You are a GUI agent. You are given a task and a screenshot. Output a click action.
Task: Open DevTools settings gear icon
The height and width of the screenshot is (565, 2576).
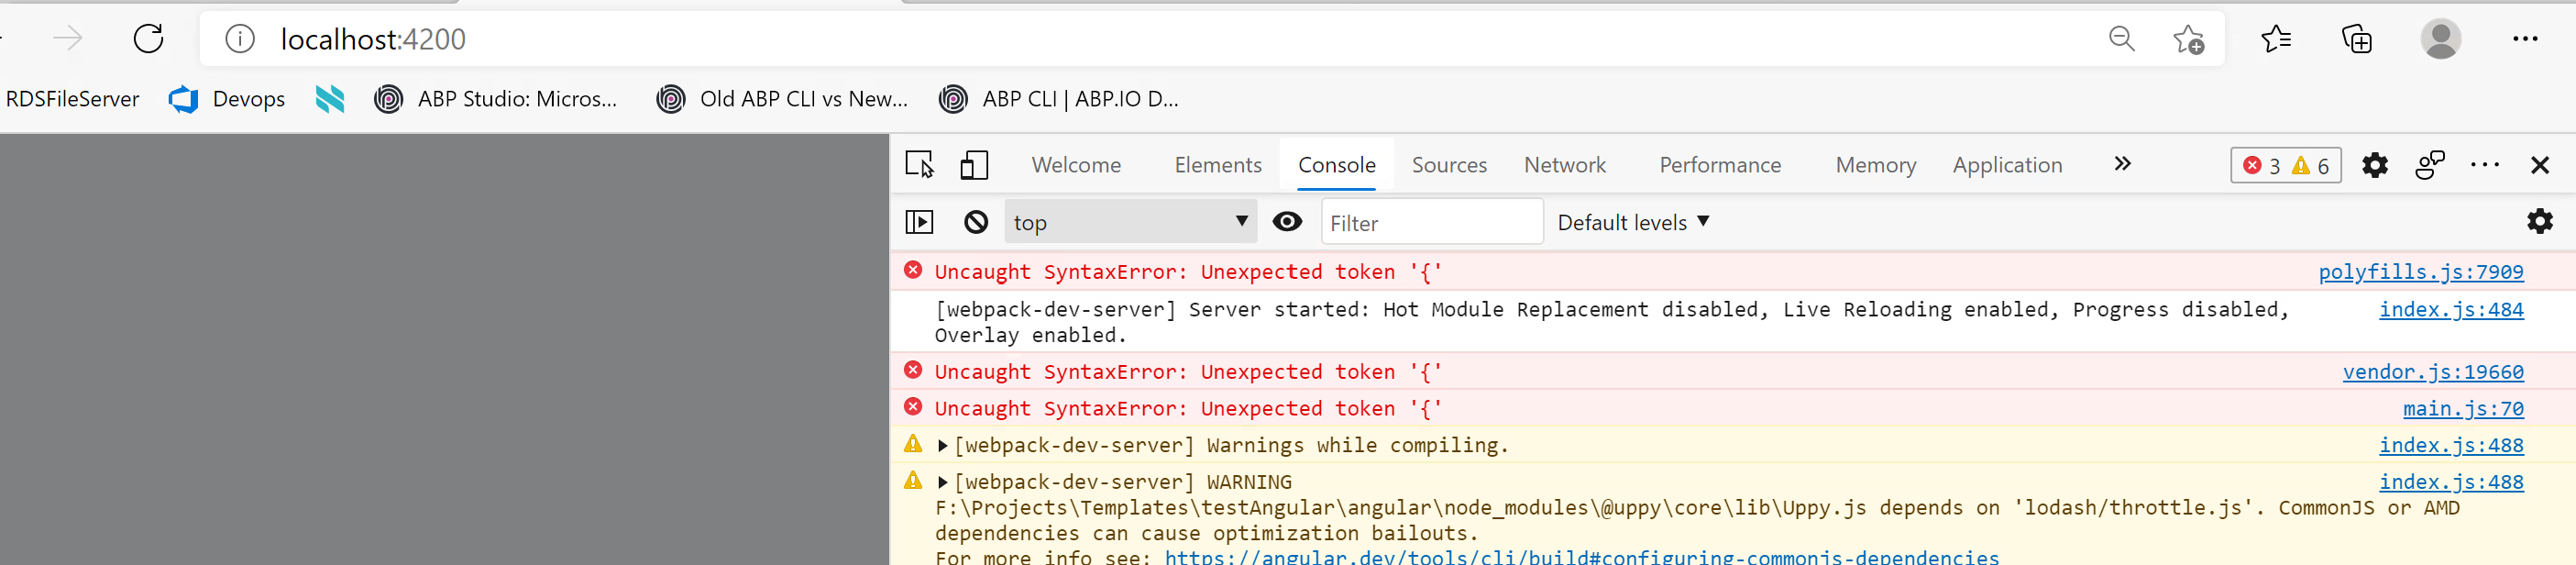click(x=2374, y=165)
